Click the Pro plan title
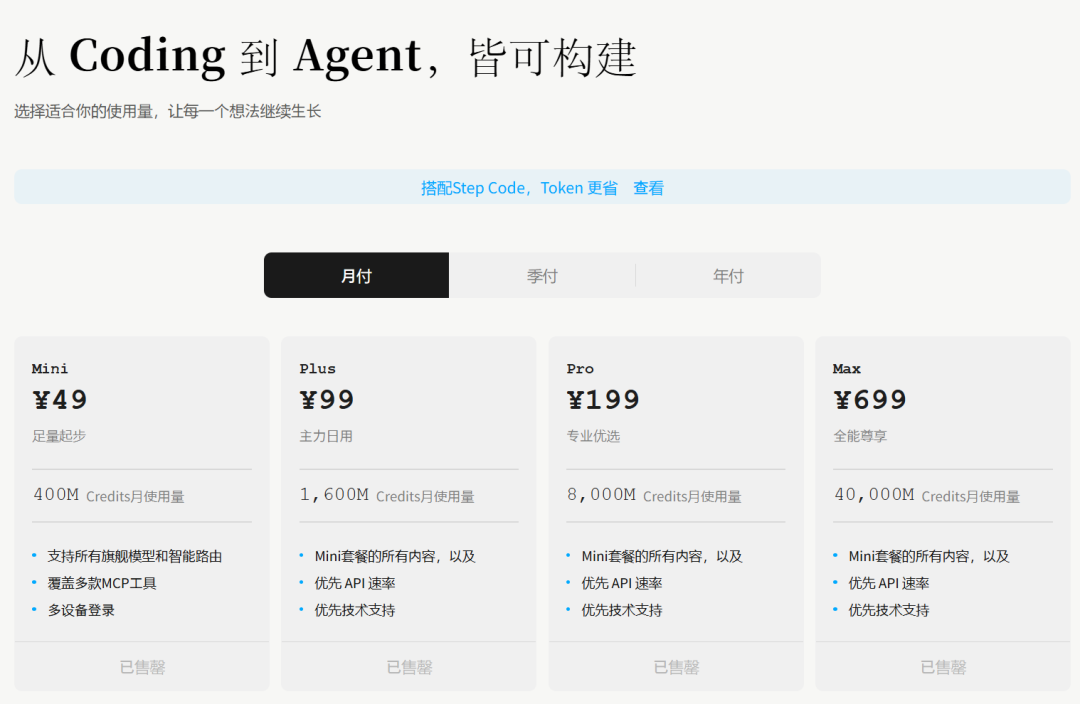 580,369
